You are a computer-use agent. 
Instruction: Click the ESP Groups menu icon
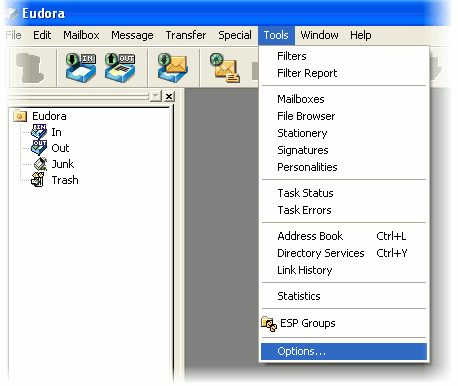click(x=269, y=323)
